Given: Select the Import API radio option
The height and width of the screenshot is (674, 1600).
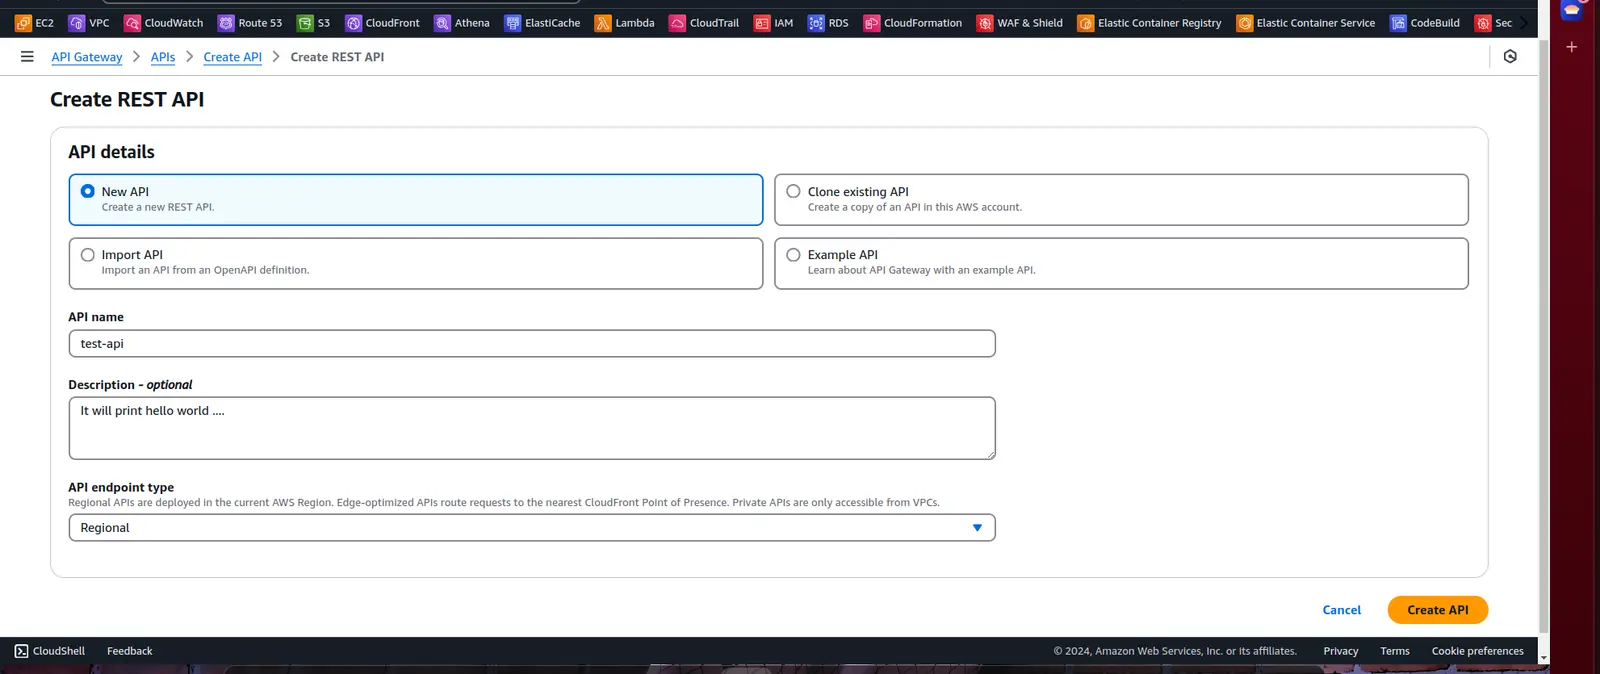Looking at the screenshot, I should coord(88,255).
